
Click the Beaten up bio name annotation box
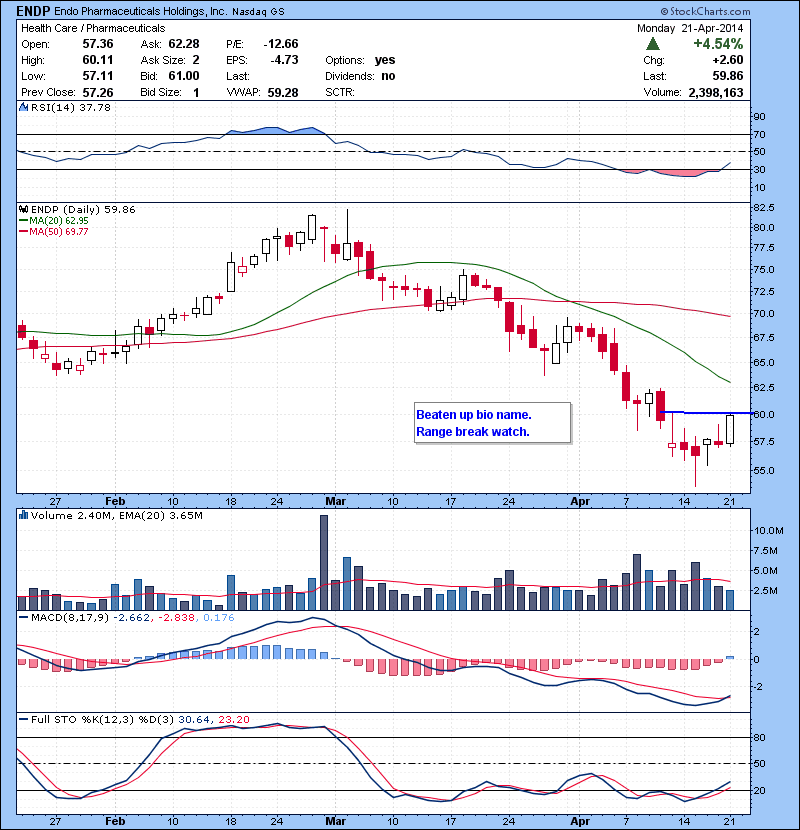492,423
